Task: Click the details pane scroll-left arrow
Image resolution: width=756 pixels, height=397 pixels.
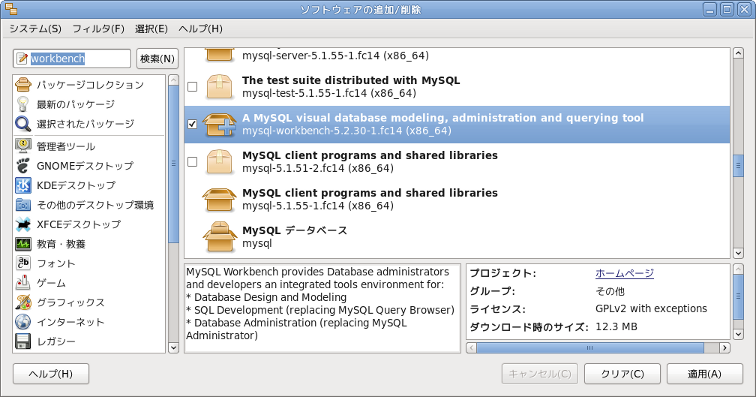Action: pos(472,348)
